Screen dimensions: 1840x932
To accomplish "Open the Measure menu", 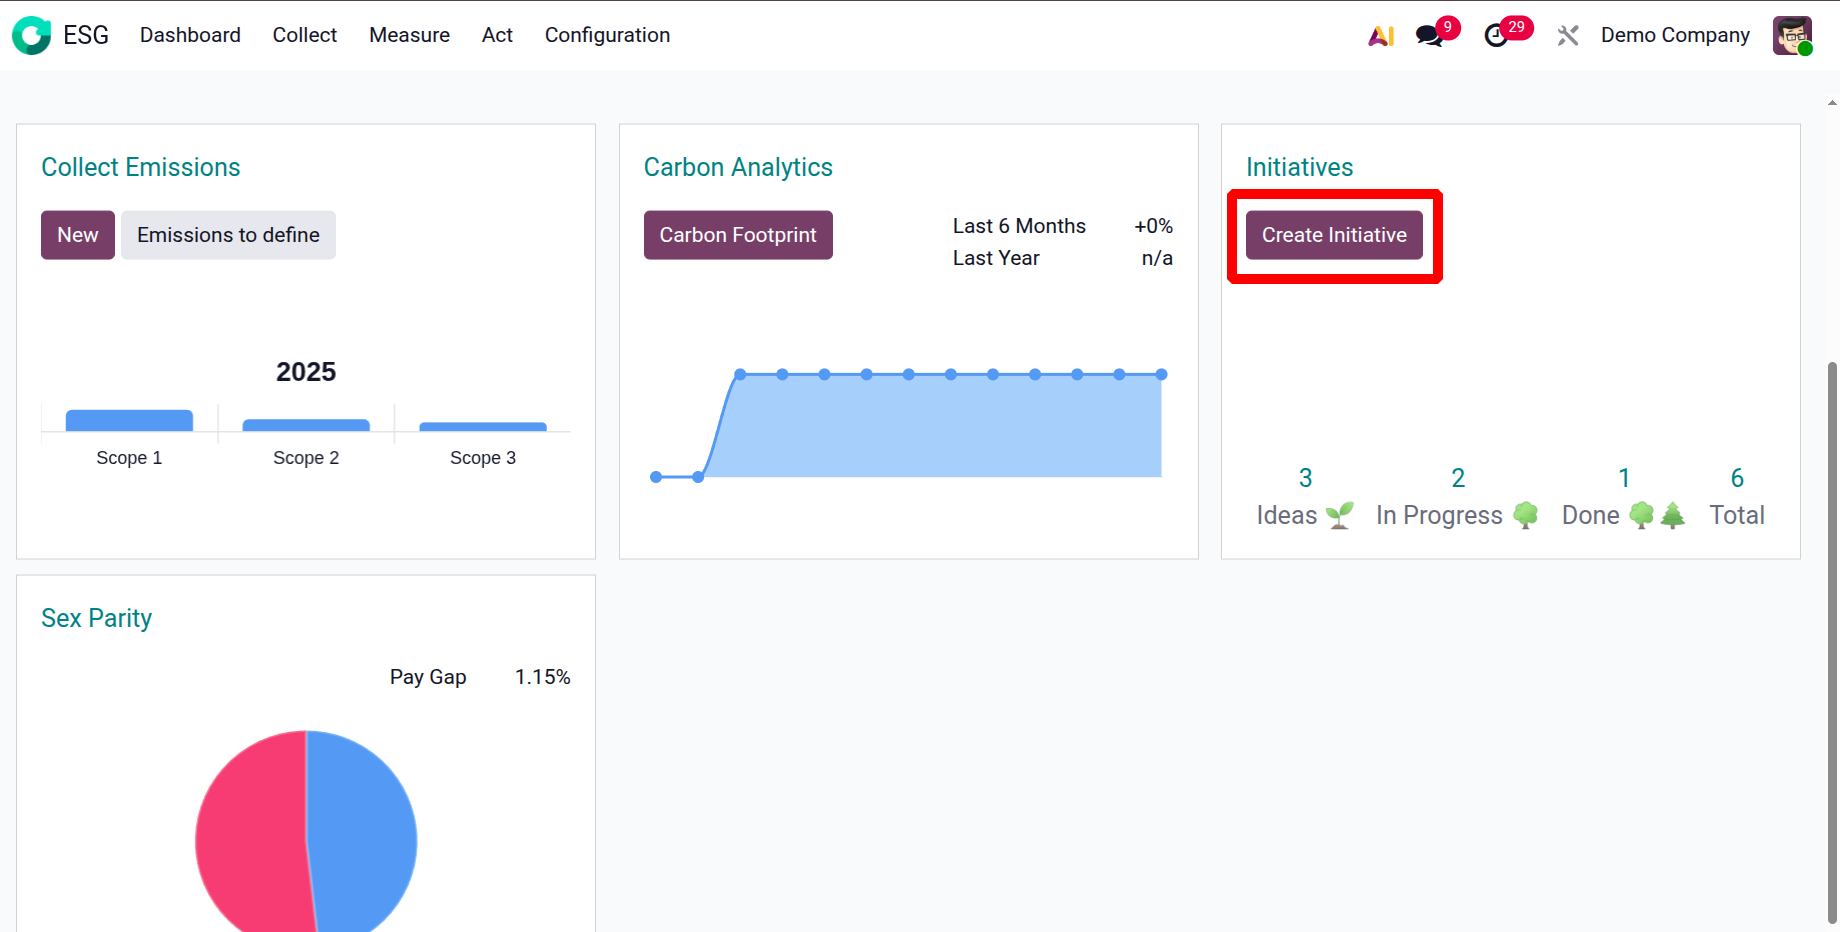I will (x=409, y=36).
